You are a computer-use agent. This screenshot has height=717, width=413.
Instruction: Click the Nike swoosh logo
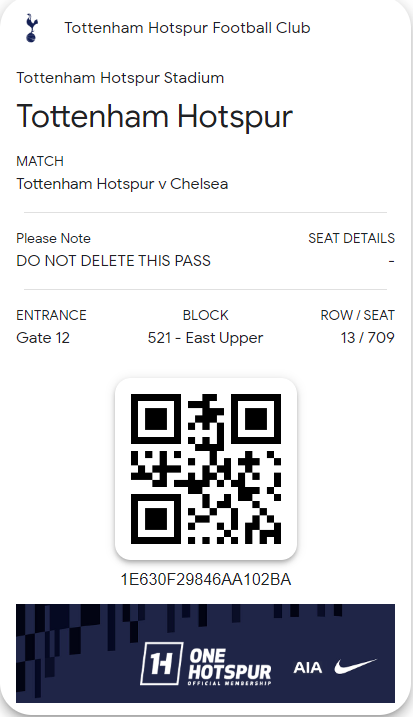click(355, 667)
